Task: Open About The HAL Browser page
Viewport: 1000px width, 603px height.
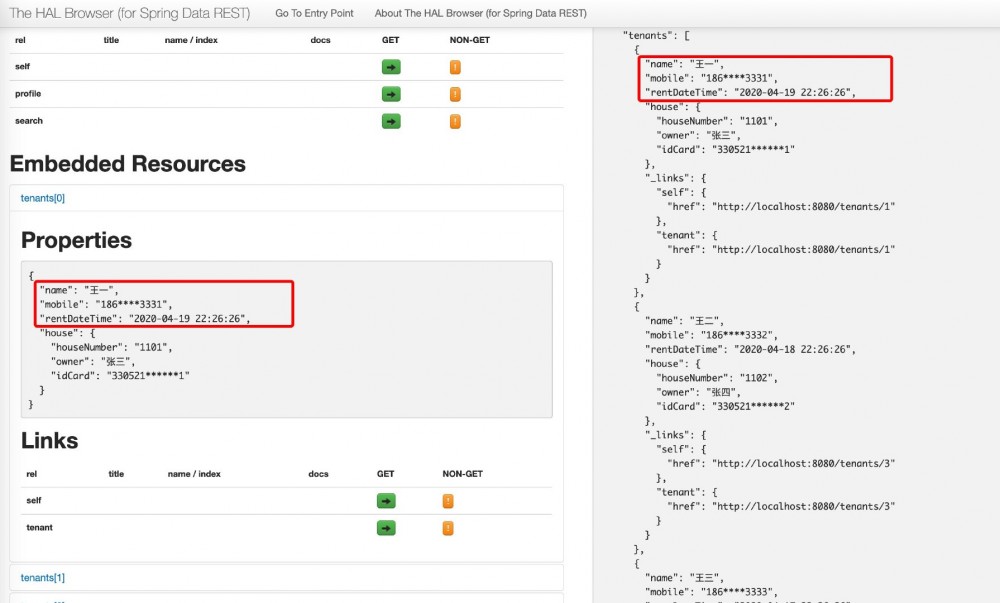Action: pyautogui.click(x=480, y=14)
